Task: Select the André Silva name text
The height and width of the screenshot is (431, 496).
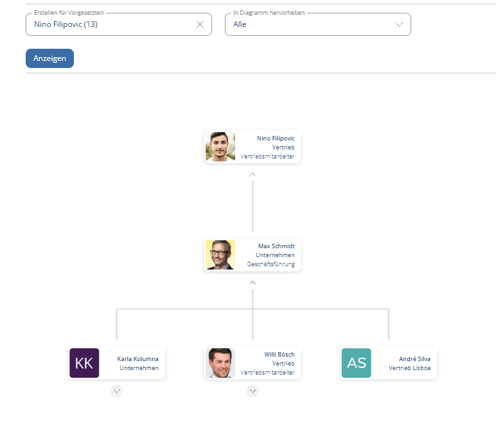Action: [415, 359]
